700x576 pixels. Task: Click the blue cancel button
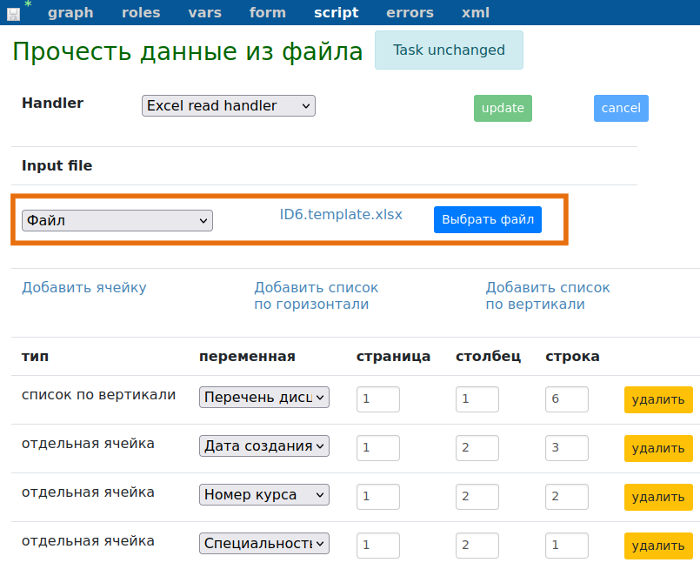coord(621,108)
